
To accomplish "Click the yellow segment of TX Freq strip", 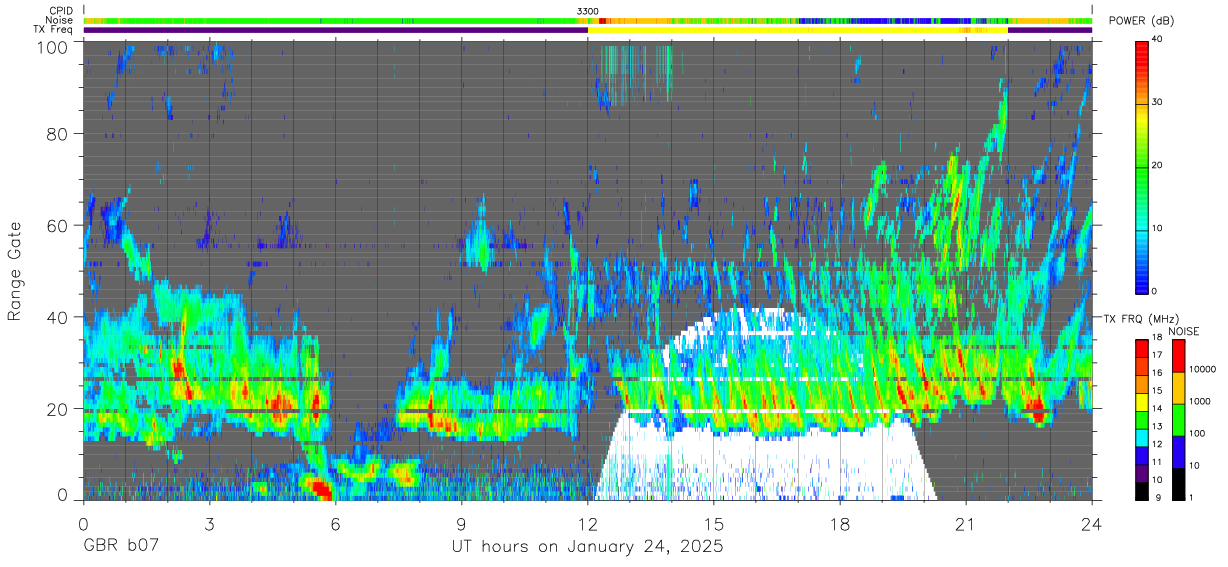I will 797,30.
